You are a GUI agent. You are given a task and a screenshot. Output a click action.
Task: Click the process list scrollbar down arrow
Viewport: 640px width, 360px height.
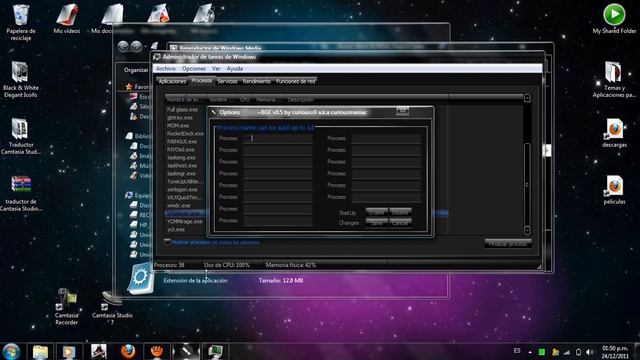coord(527,230)
